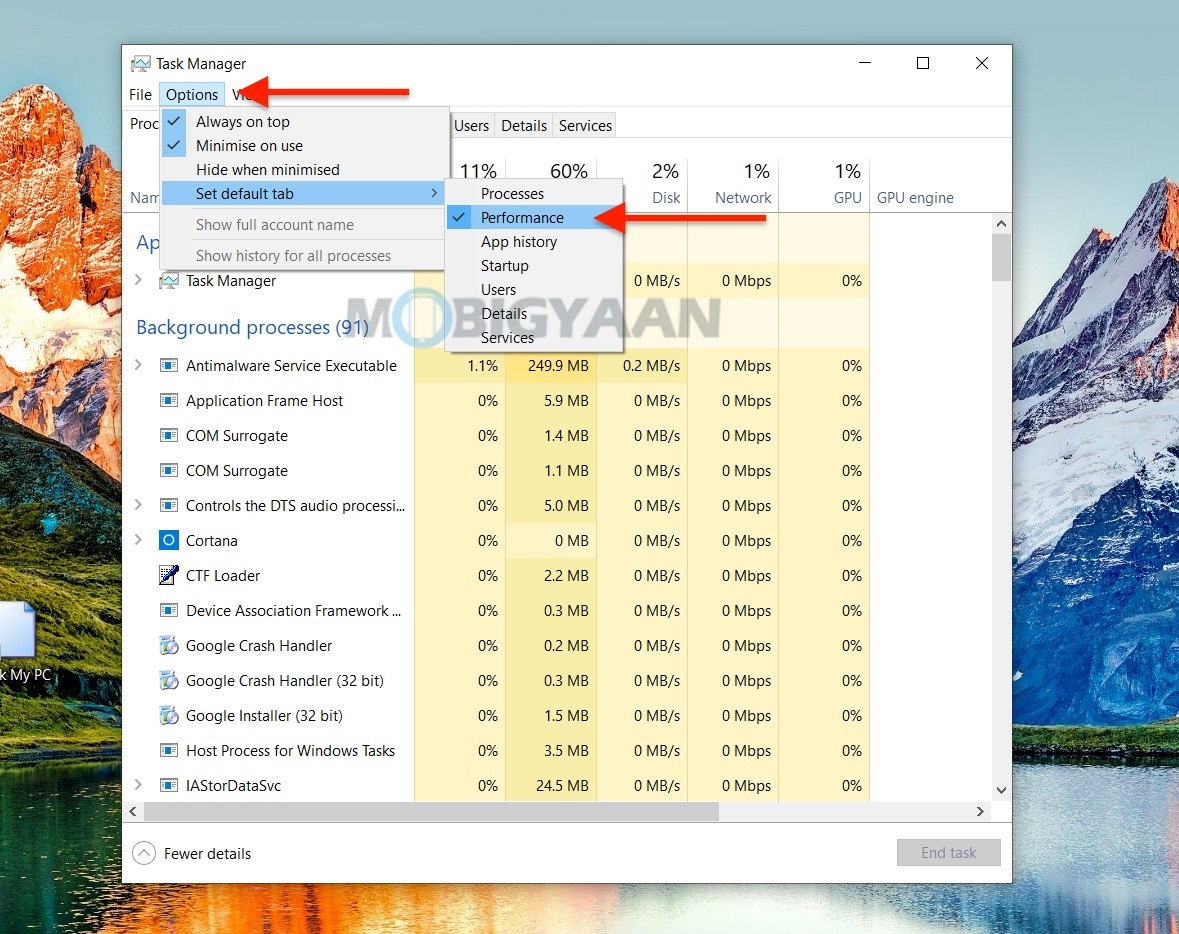Expand the IAStorDataSvc process row

tap(139, 785)
